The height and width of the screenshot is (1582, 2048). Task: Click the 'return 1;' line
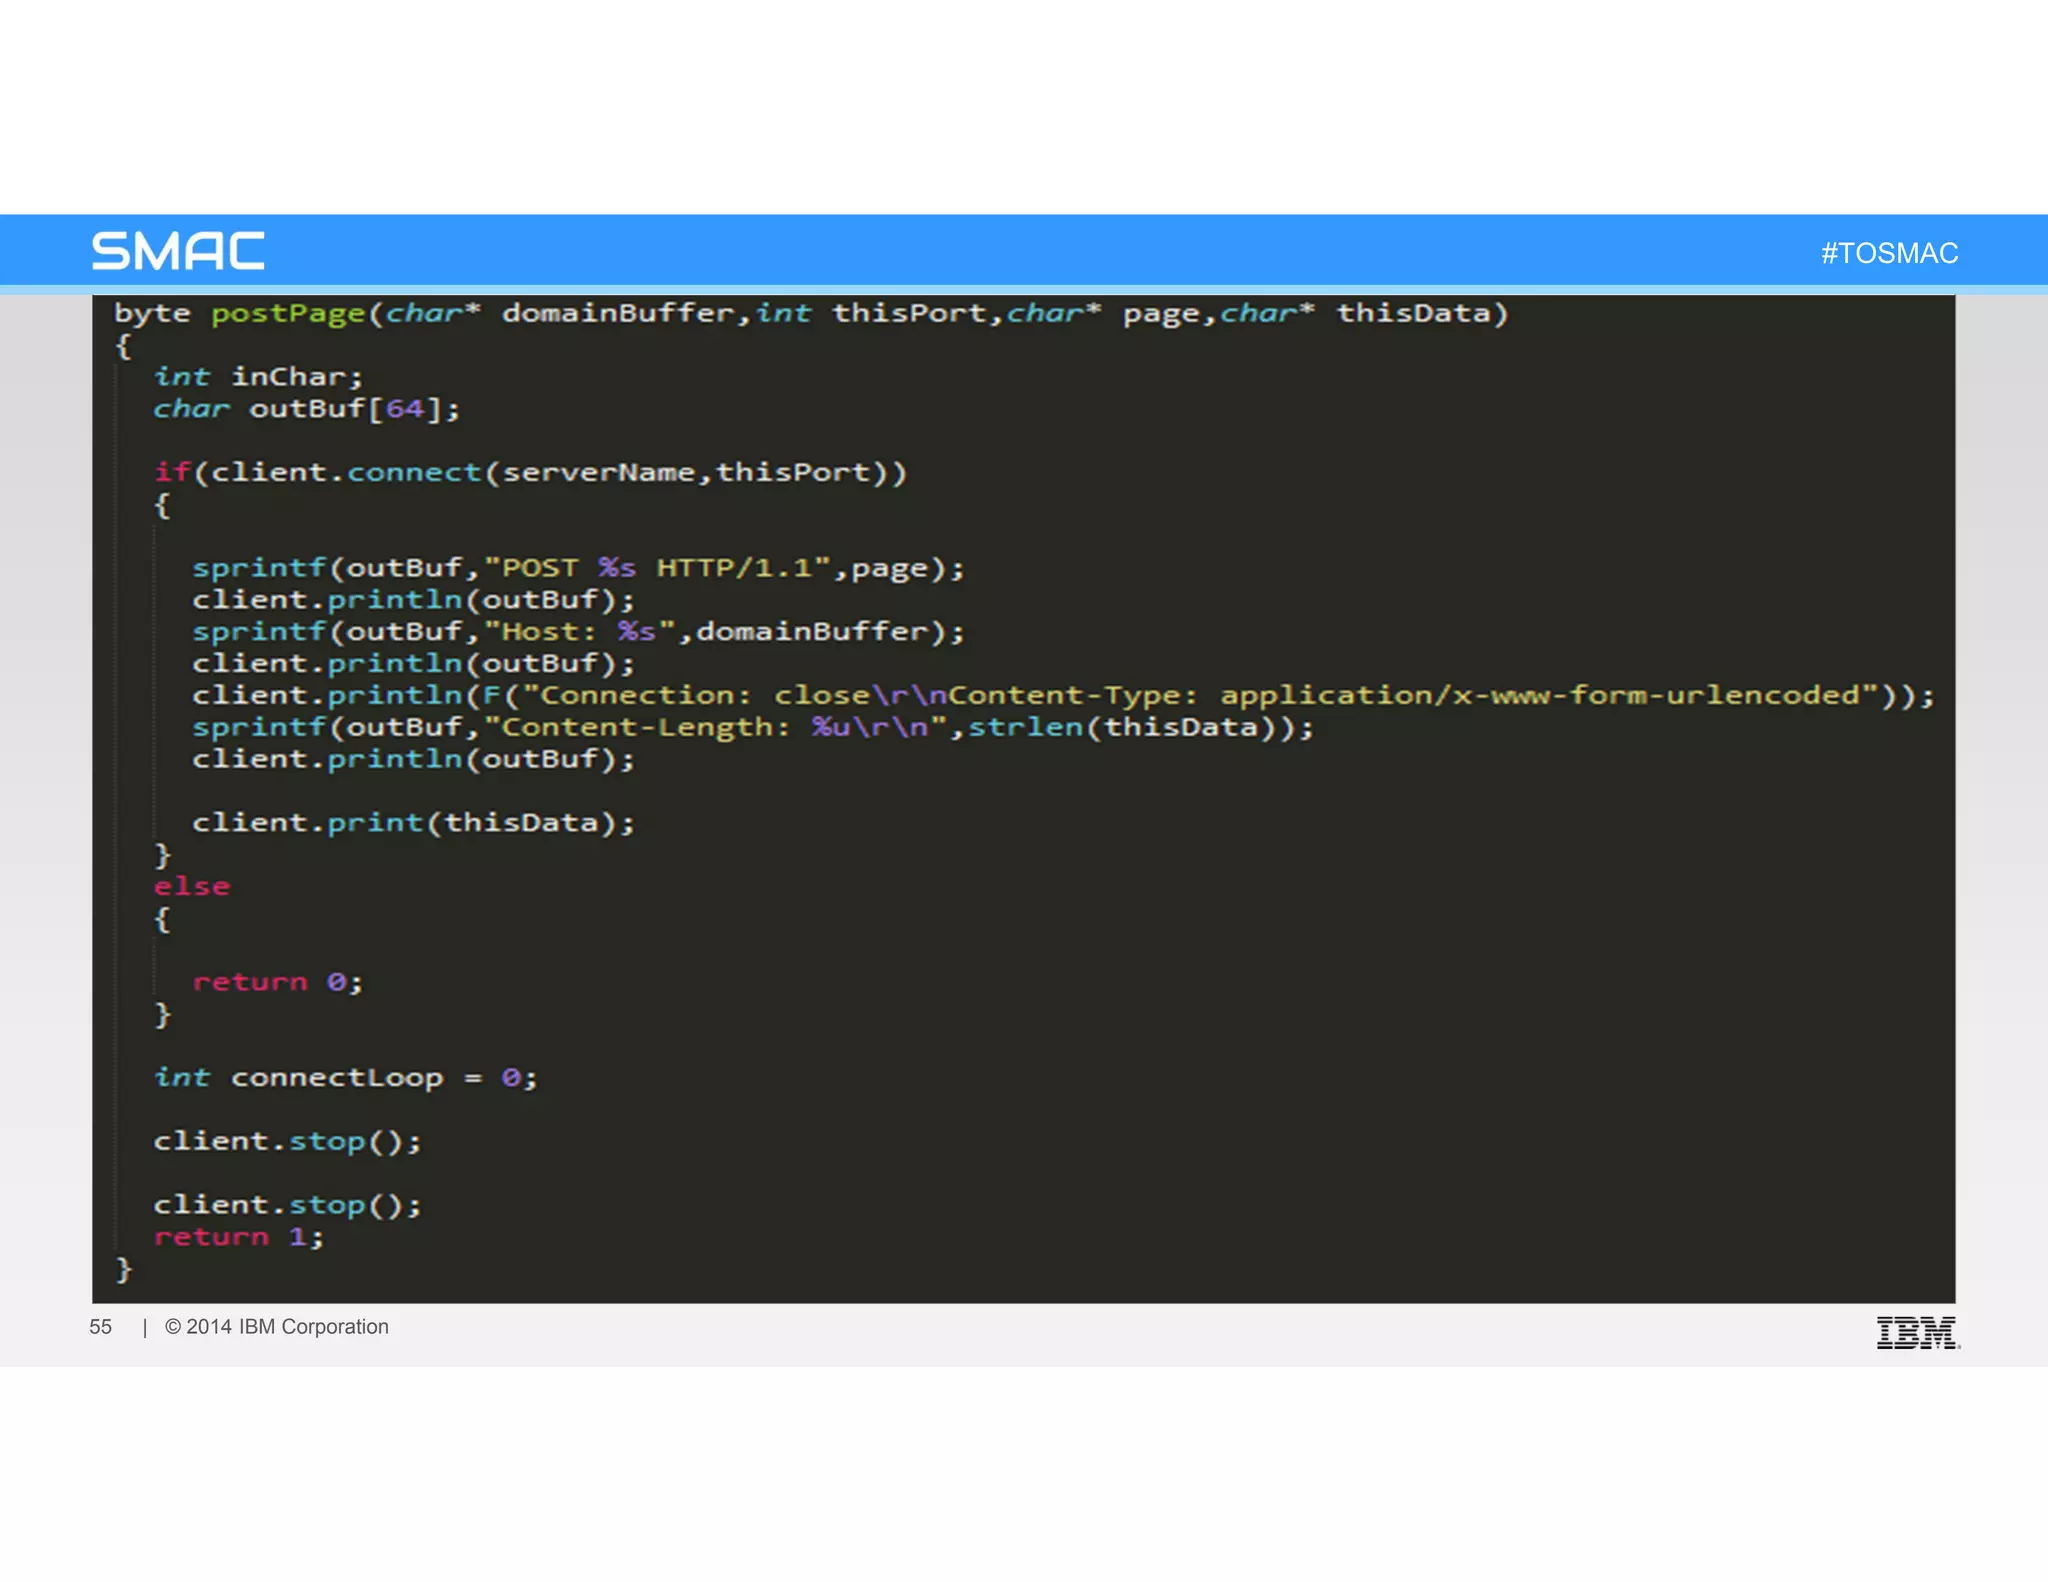(x=239, y=1237)
